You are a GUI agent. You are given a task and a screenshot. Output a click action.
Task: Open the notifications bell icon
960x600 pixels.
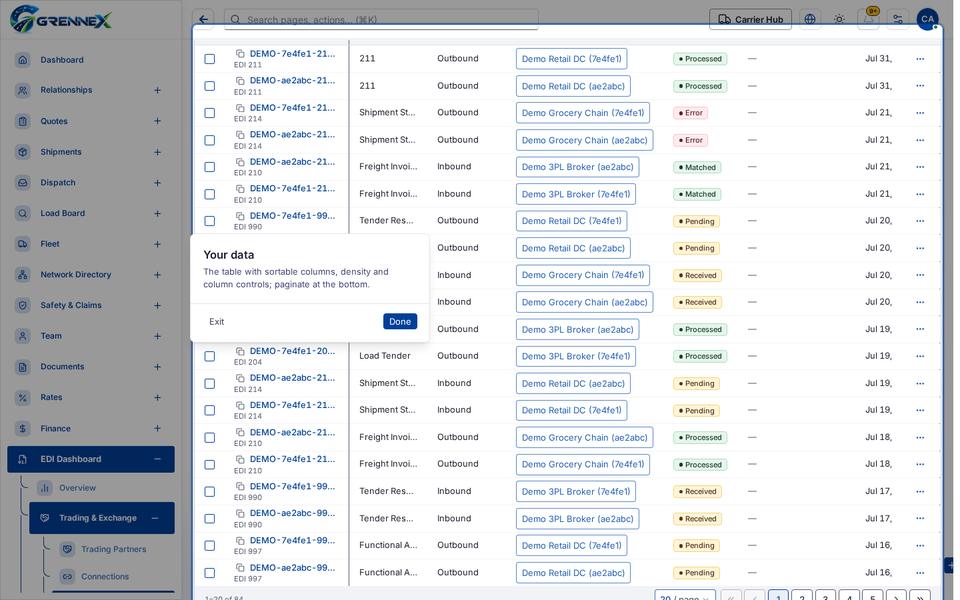pyautogui.click(x=869, y=19)
